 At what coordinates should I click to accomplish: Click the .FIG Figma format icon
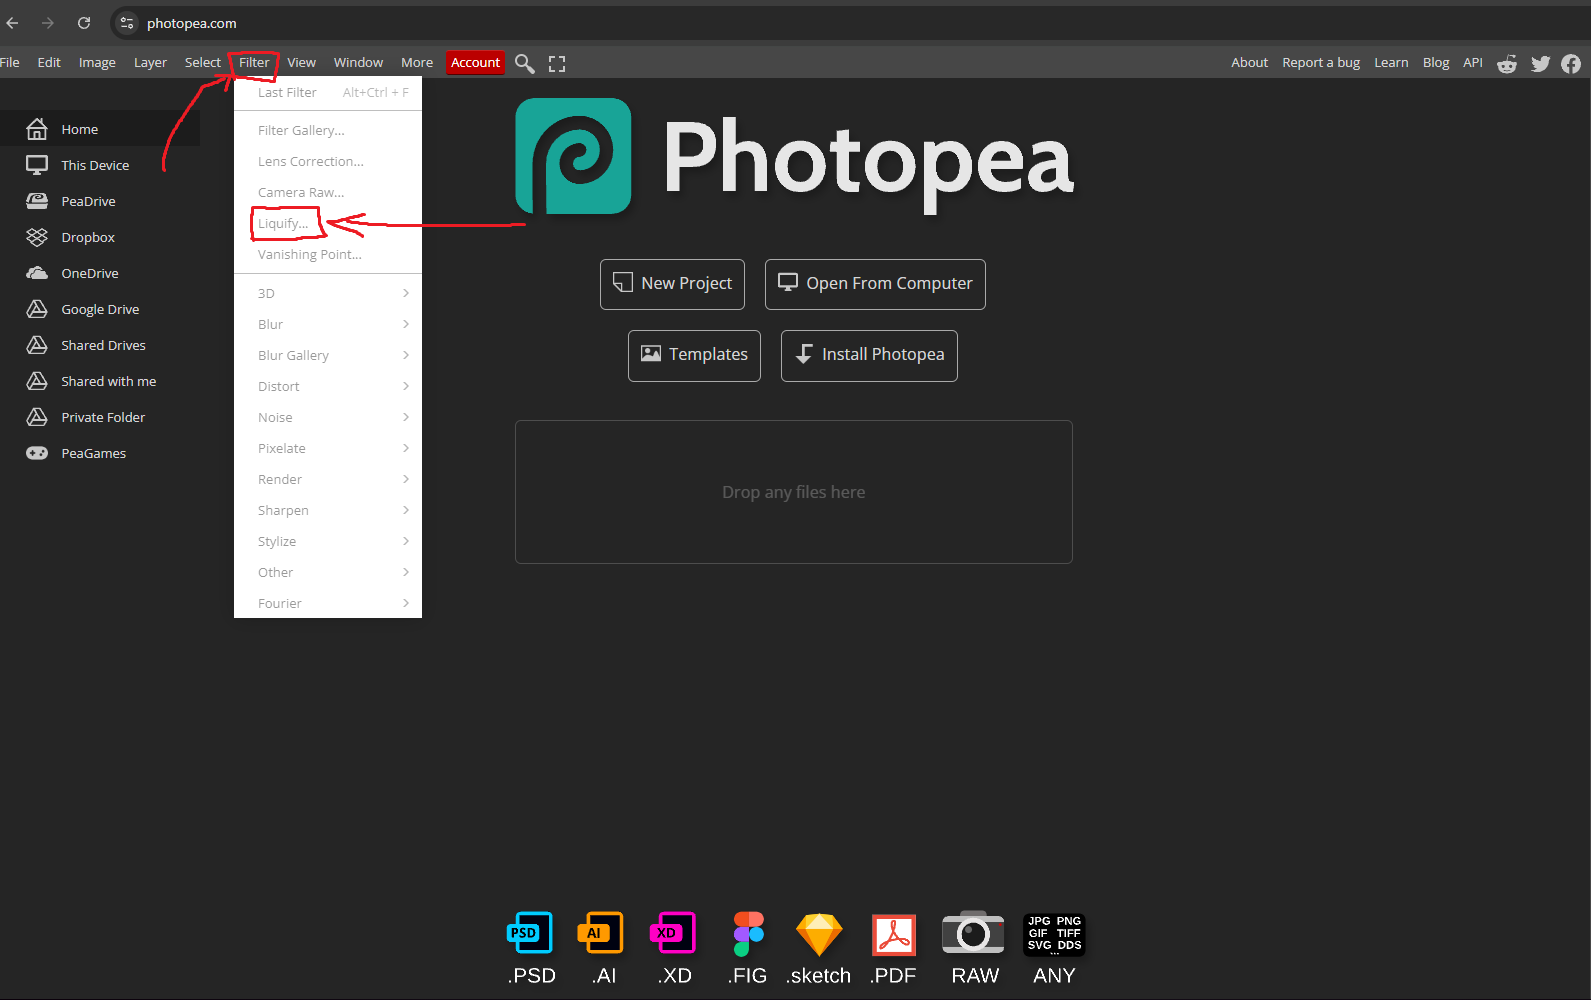(x=748, y=933)
